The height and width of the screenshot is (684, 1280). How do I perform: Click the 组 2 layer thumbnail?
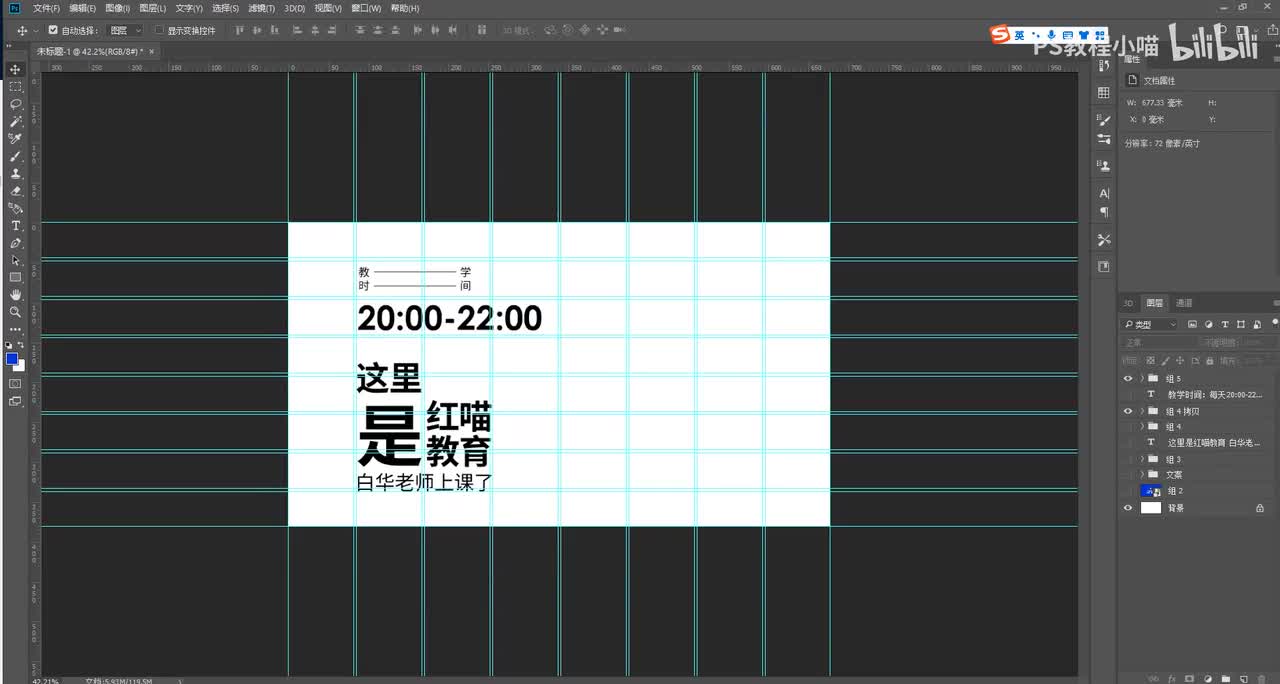[1151, 491]
